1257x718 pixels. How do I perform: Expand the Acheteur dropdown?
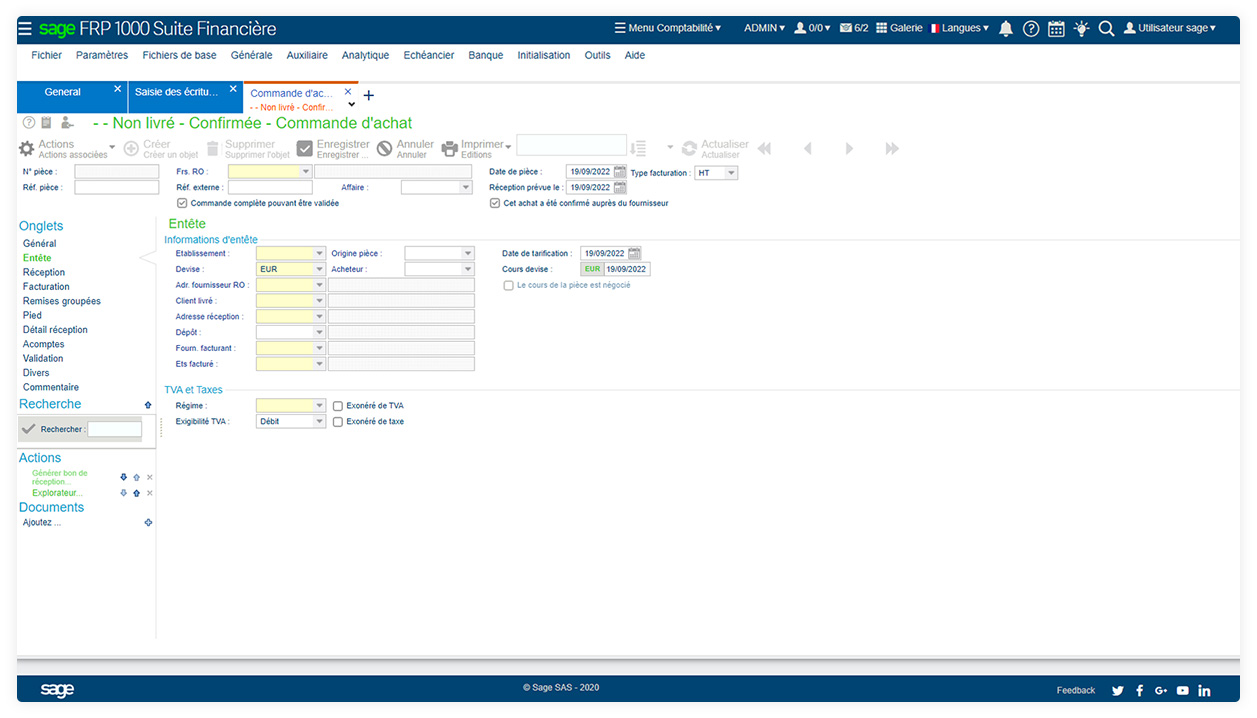468,269
